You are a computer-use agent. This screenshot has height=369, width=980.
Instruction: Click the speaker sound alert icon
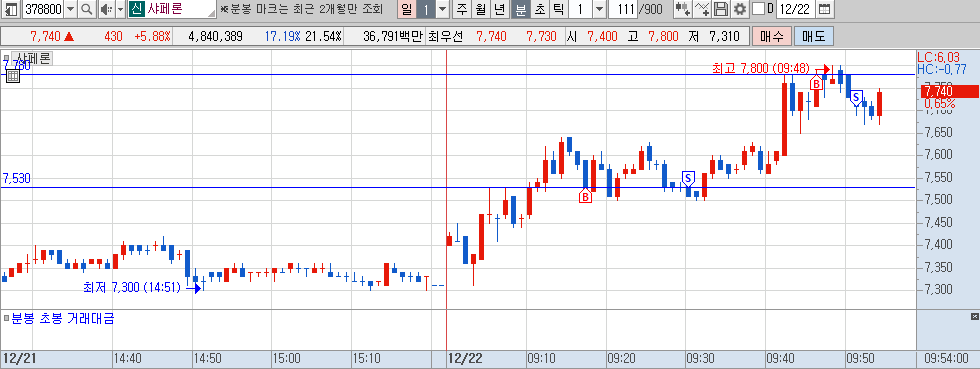105,9
